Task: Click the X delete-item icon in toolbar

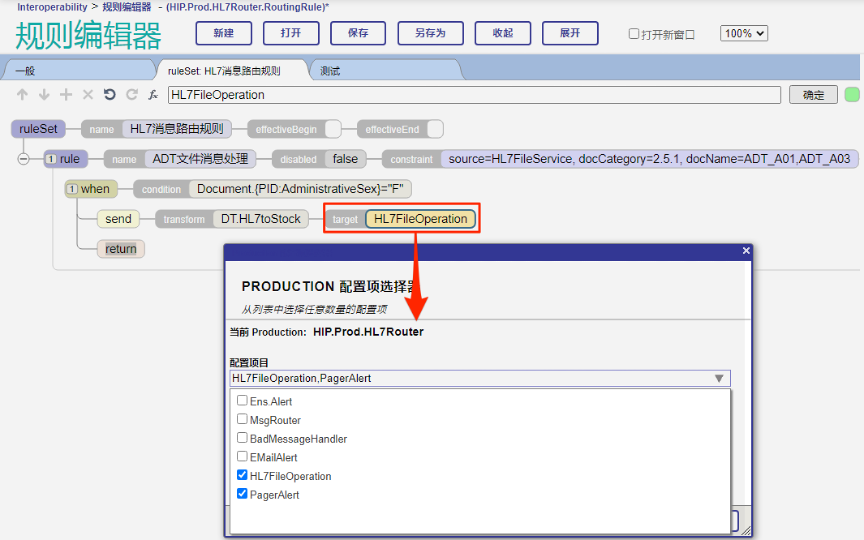Action: [x=88, y=95]
